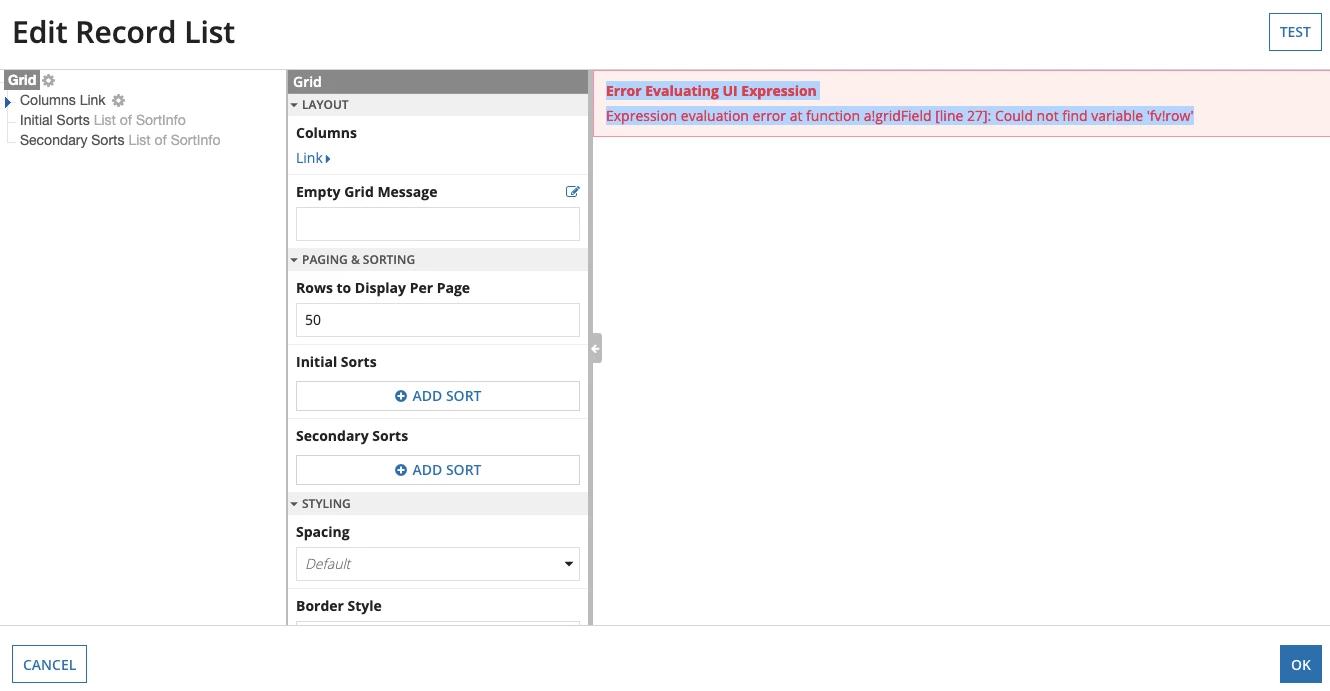Click the Error Evaluating UI Expression heading
The image size is (1330, 691).
pos(711,91)
